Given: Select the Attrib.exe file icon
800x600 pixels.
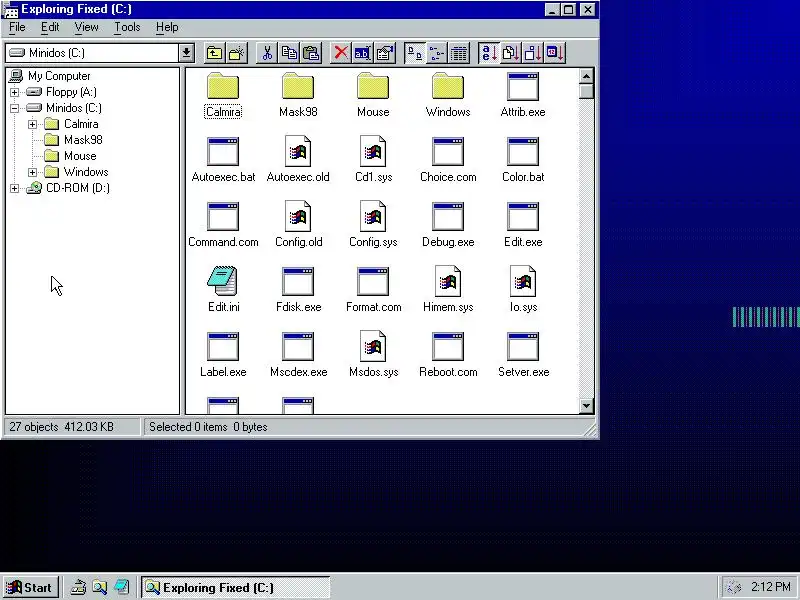Looking at the screenshot, I should click(x=523, y=86).
